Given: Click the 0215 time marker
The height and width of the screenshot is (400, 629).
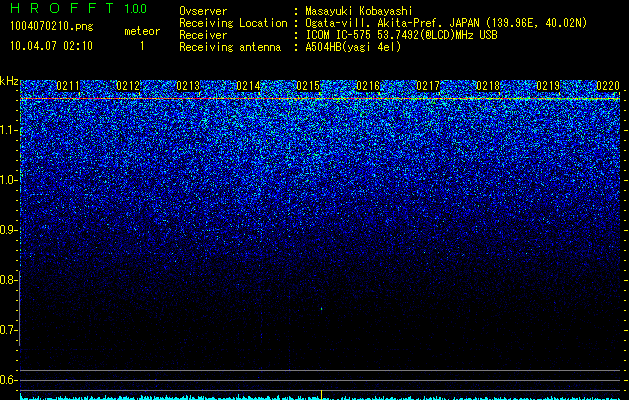Looking at the screenshot, I should coord(308,86).
